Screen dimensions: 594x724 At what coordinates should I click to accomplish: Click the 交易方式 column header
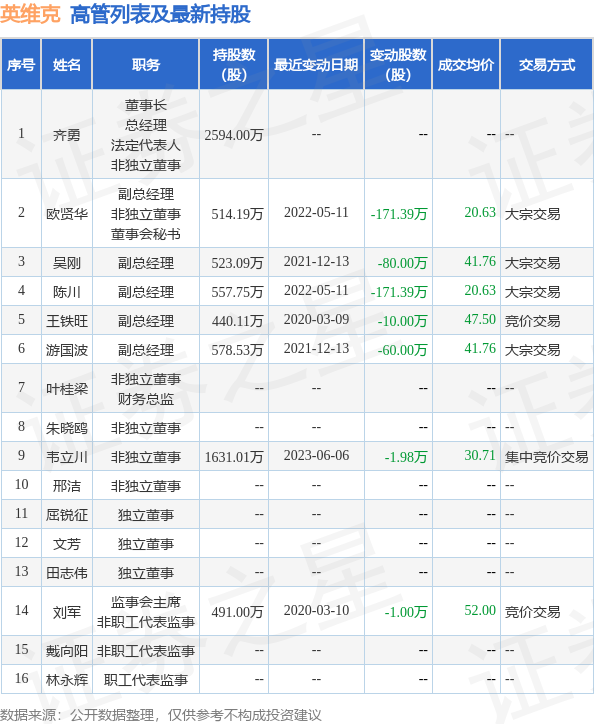(547, 65)
